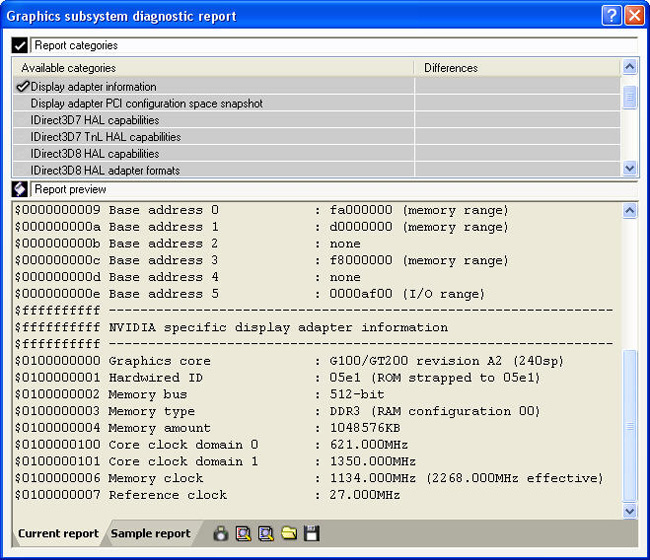Click the Base address 3 line
The width and height of the screenshot is (650, 560).
262,260
